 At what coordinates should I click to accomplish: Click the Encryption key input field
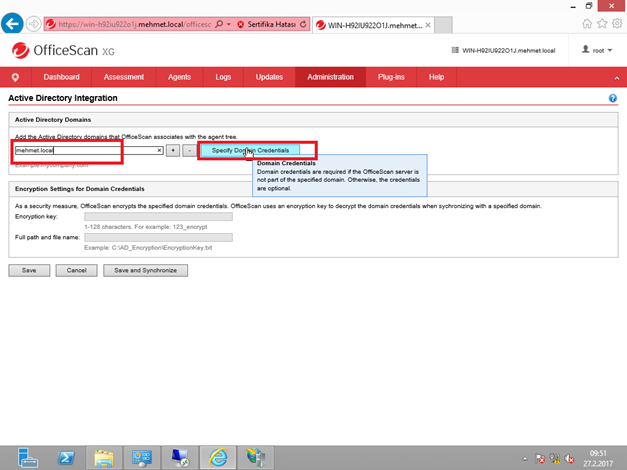pos(158,216)
